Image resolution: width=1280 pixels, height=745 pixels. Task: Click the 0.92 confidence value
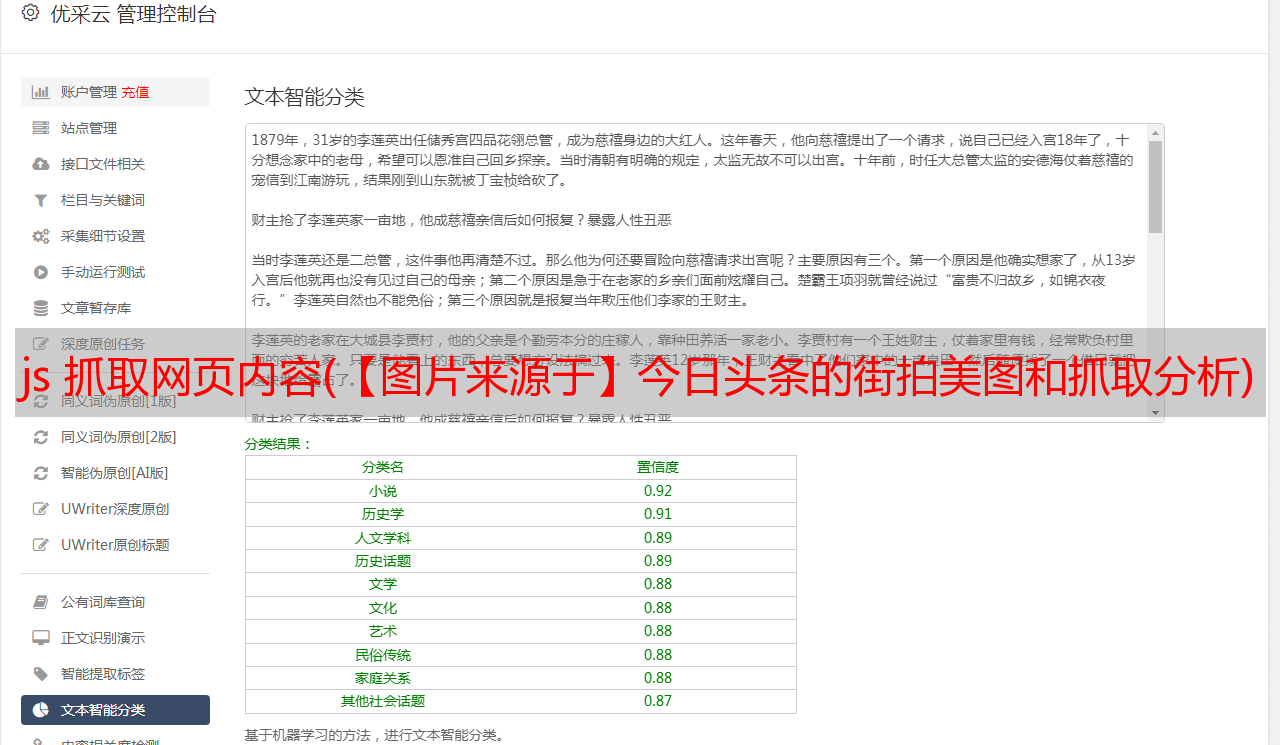point(658,491)
